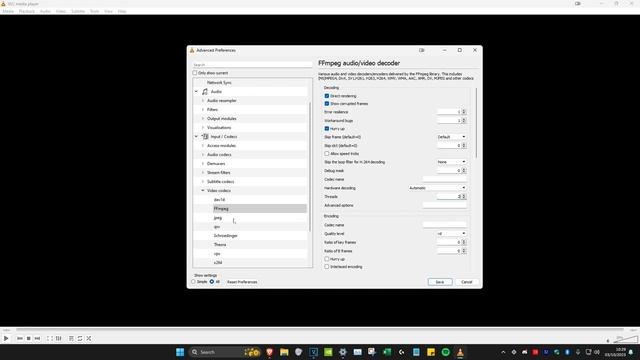This screenshot has width=640, height=360.
Task: Click the VLC seek progress bar
Action: (320, 329)
